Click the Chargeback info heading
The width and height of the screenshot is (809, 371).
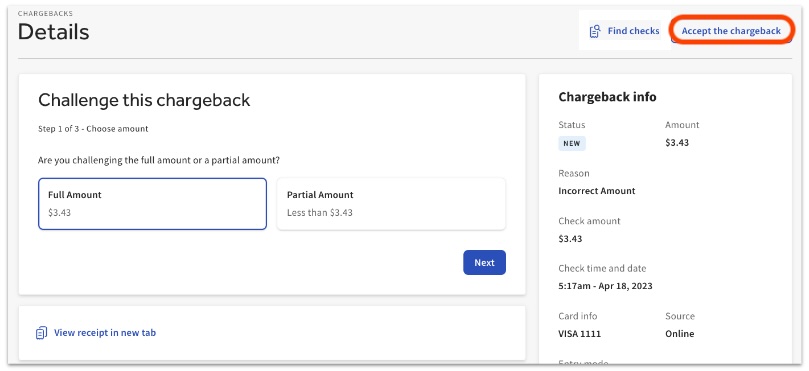click(607, 97)
